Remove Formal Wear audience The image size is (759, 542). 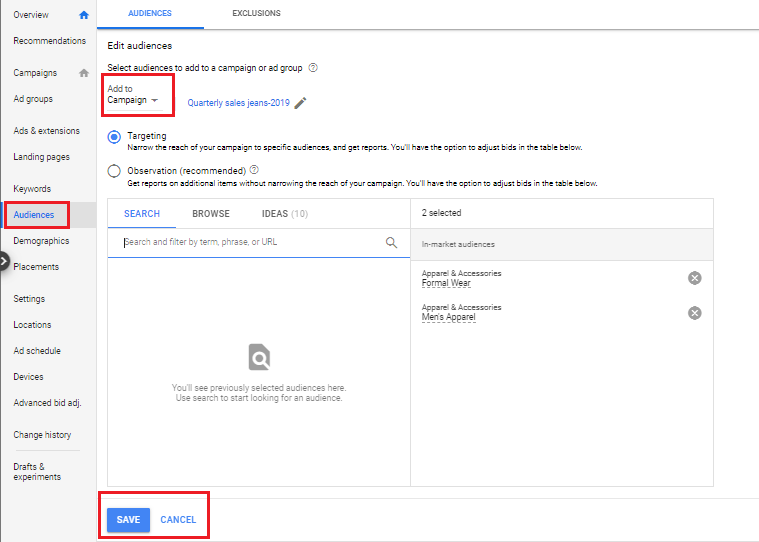point(695,278)
